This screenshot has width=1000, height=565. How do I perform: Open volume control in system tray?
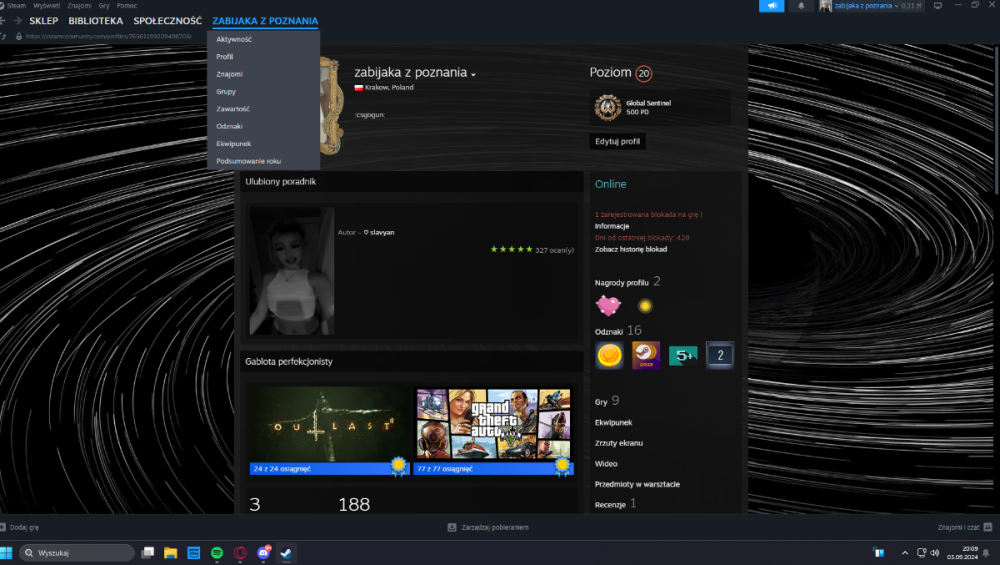point(935,553)
